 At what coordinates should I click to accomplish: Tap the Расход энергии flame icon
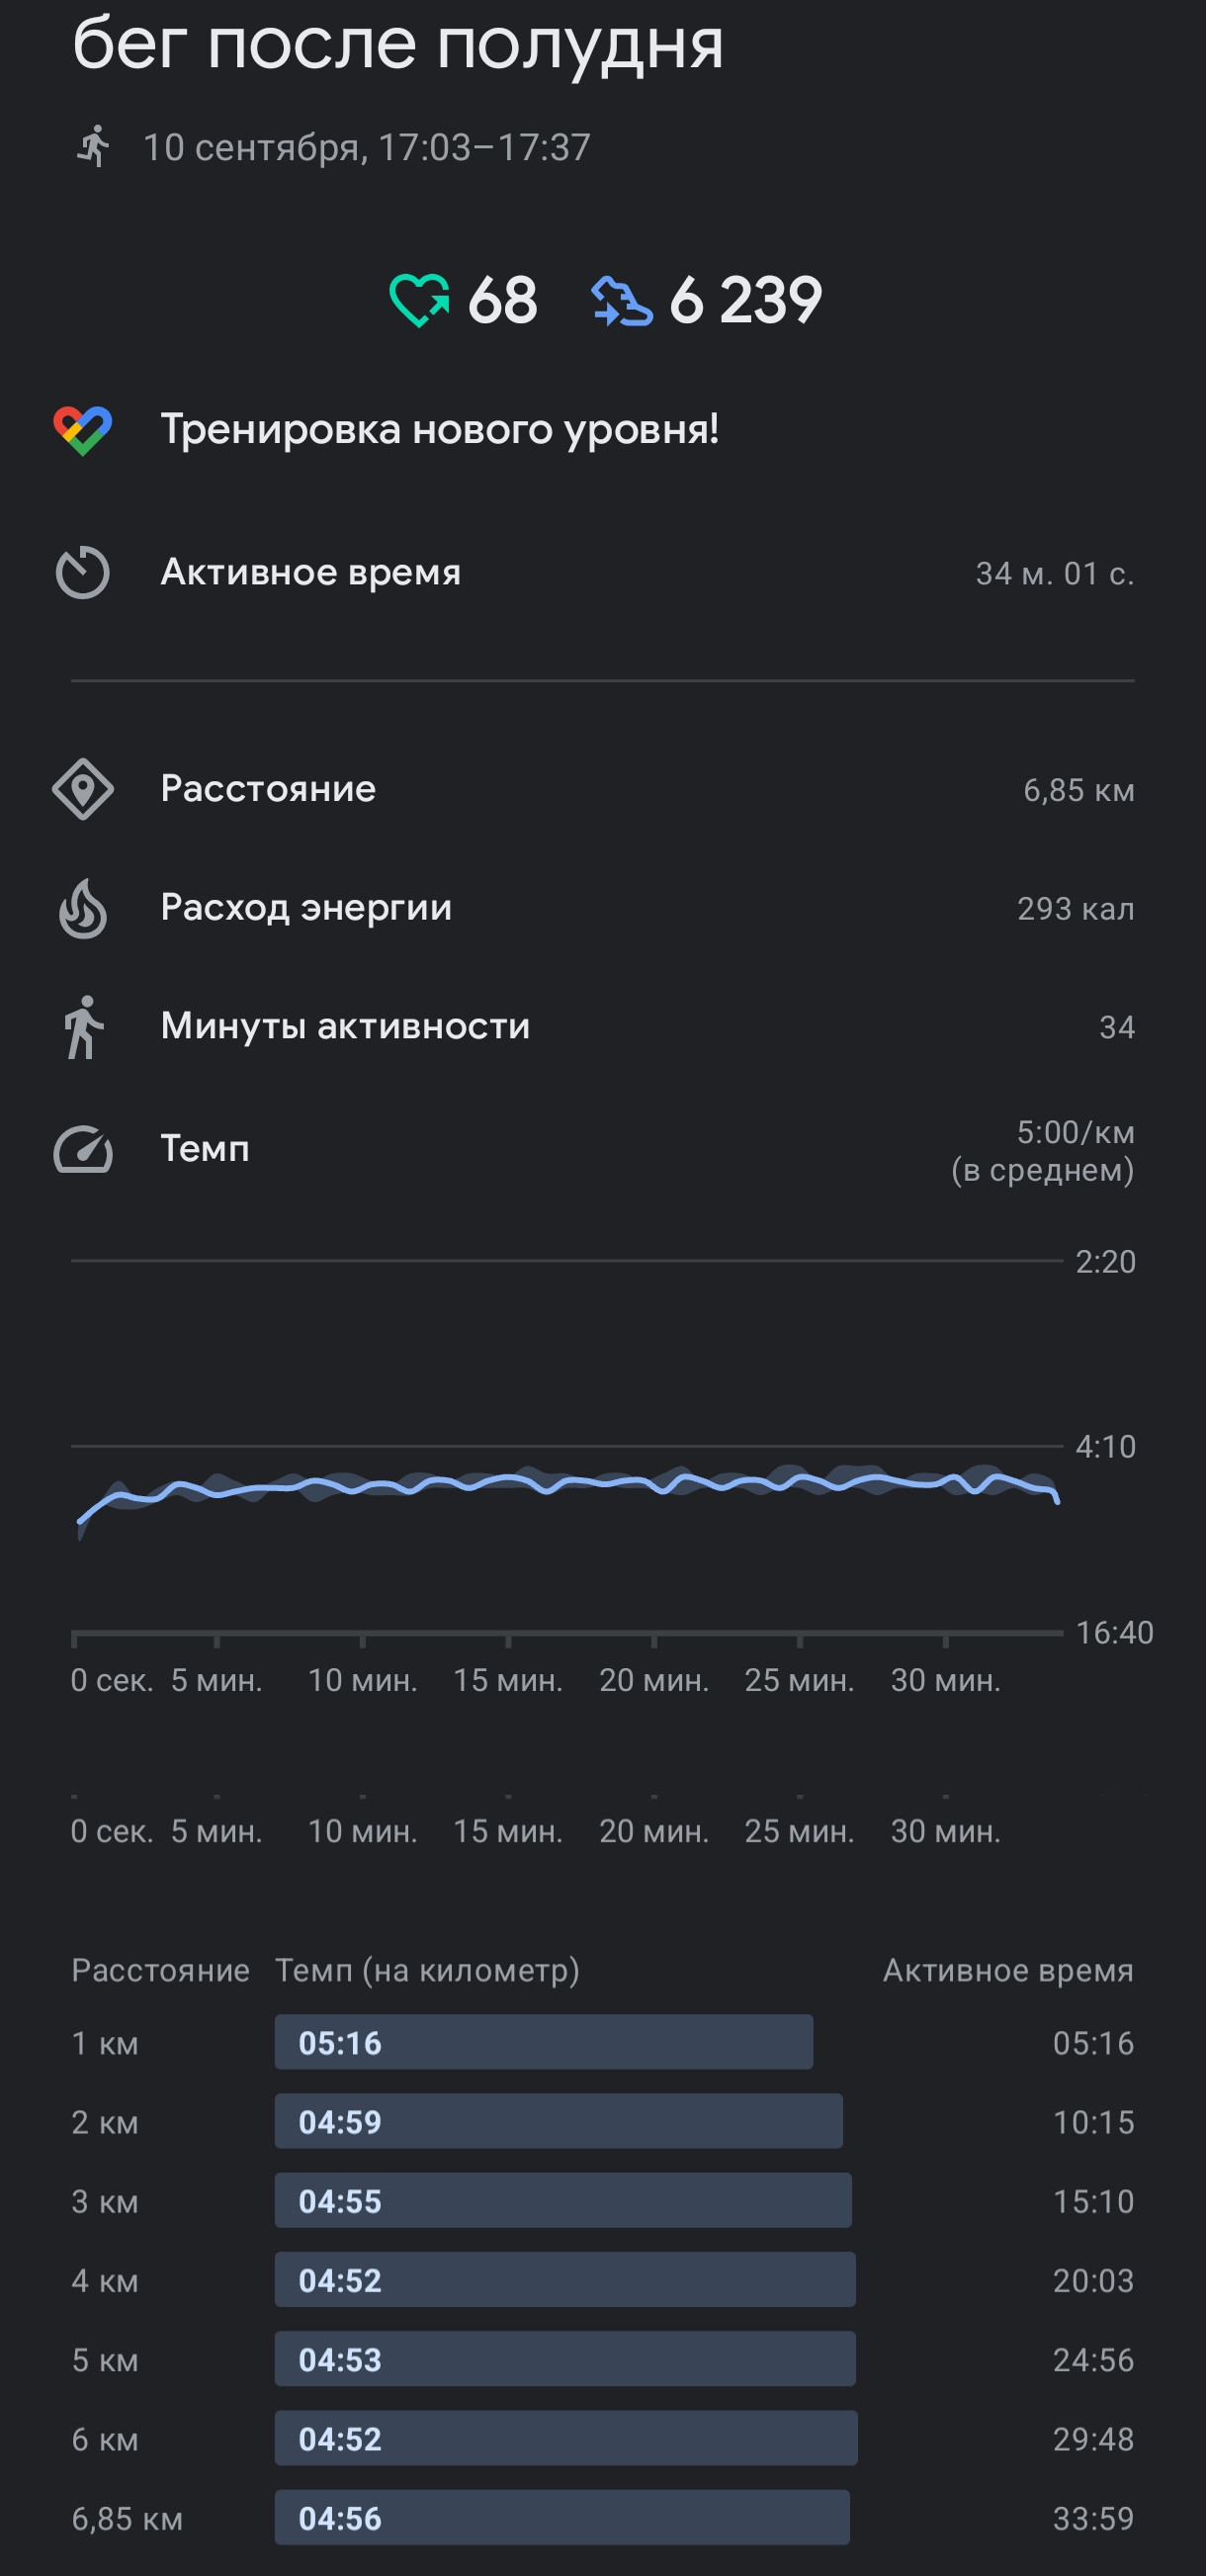83,908
